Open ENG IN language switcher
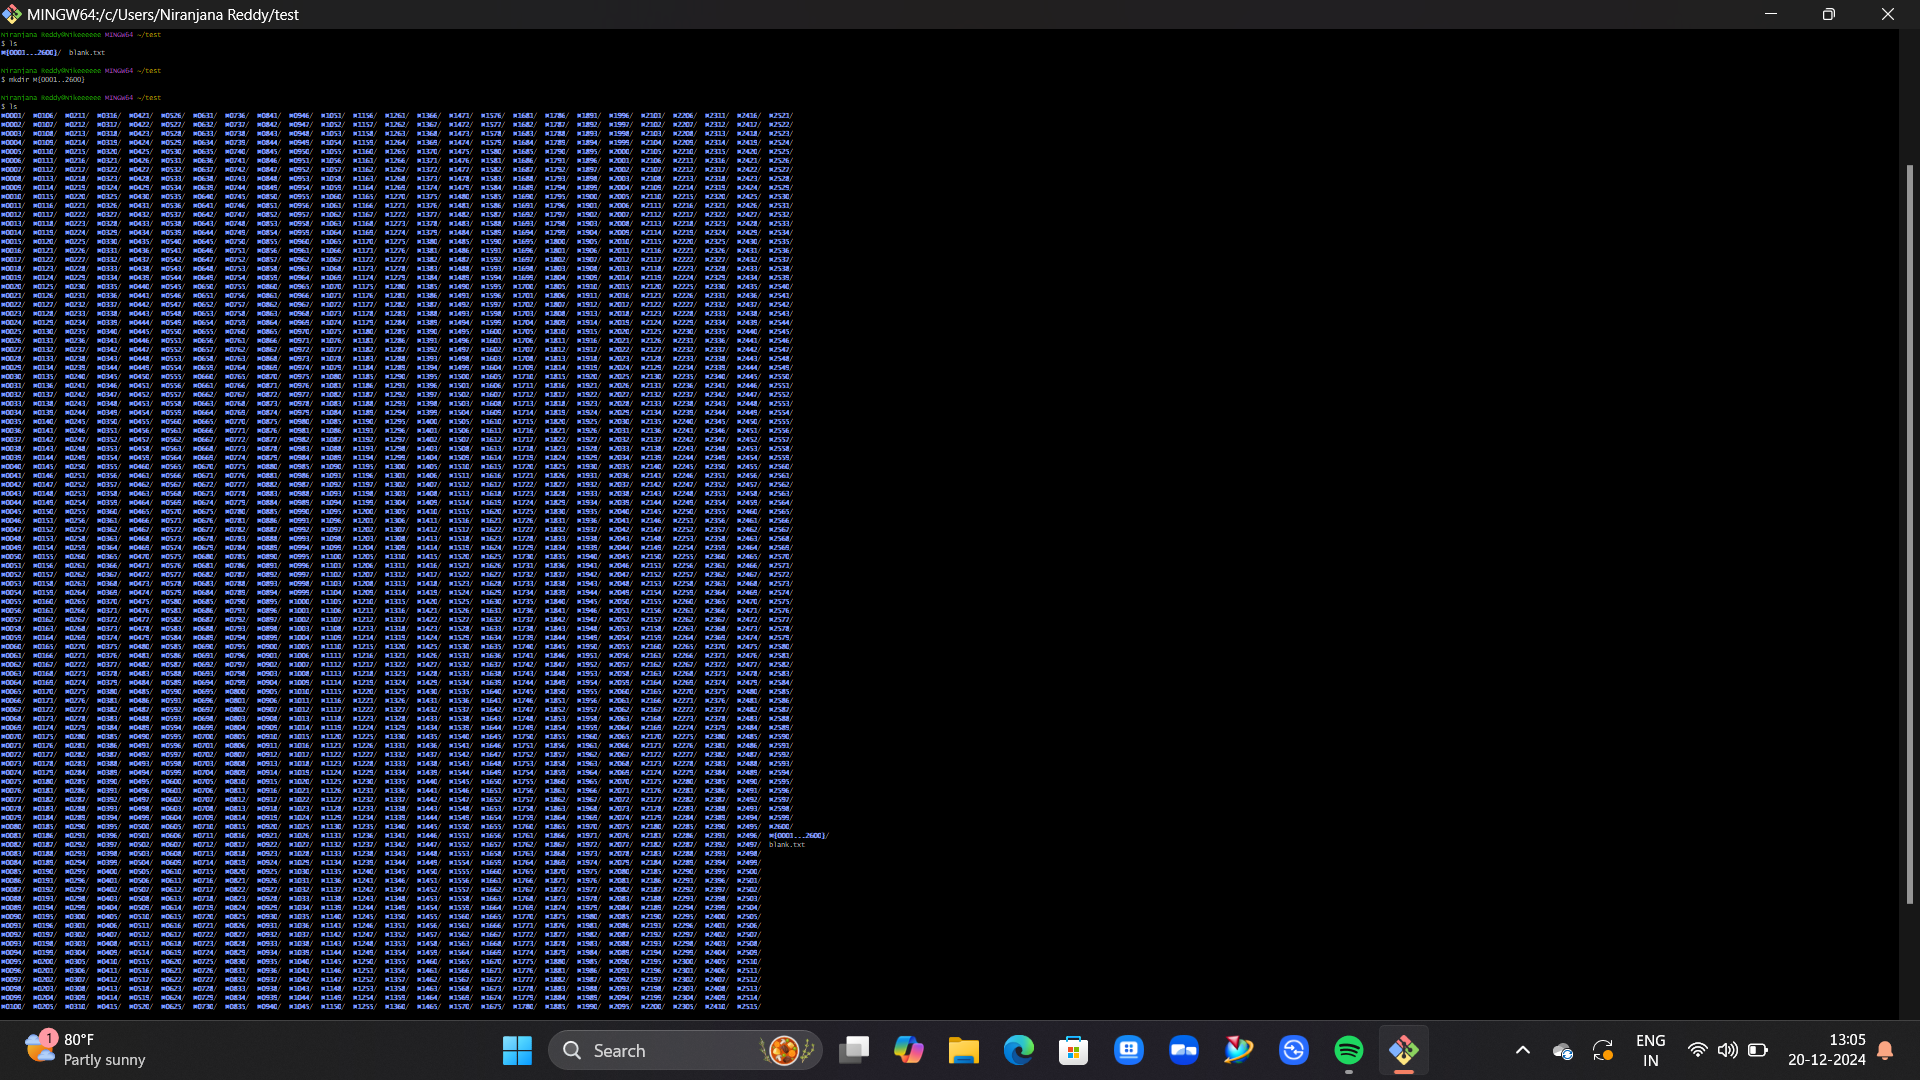This screenshot has width=1920, height=1080. pyautogui.click(x=1650, y=1050)
